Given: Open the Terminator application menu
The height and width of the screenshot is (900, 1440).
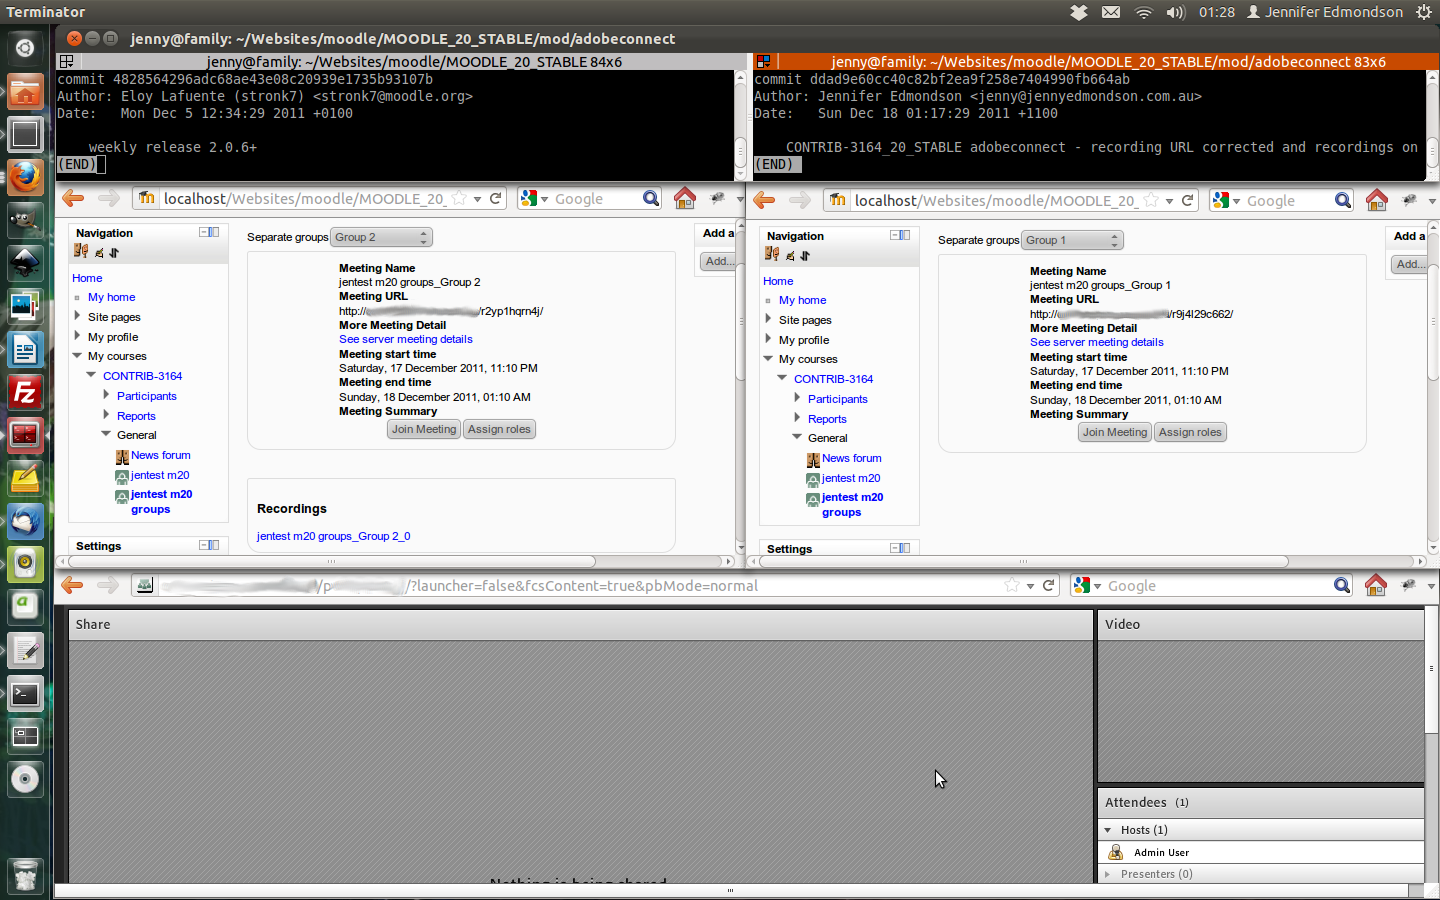Looking at the screenshot, I should [46, 12].
